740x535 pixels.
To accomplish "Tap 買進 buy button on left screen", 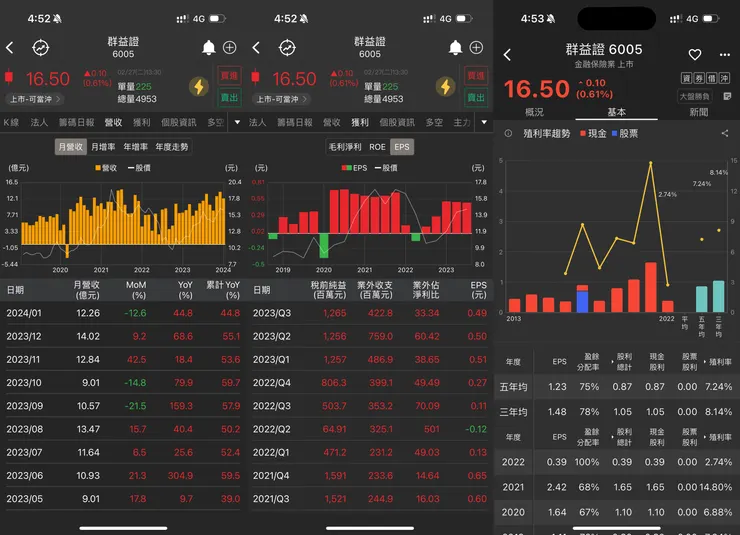I will coord(229,76).
